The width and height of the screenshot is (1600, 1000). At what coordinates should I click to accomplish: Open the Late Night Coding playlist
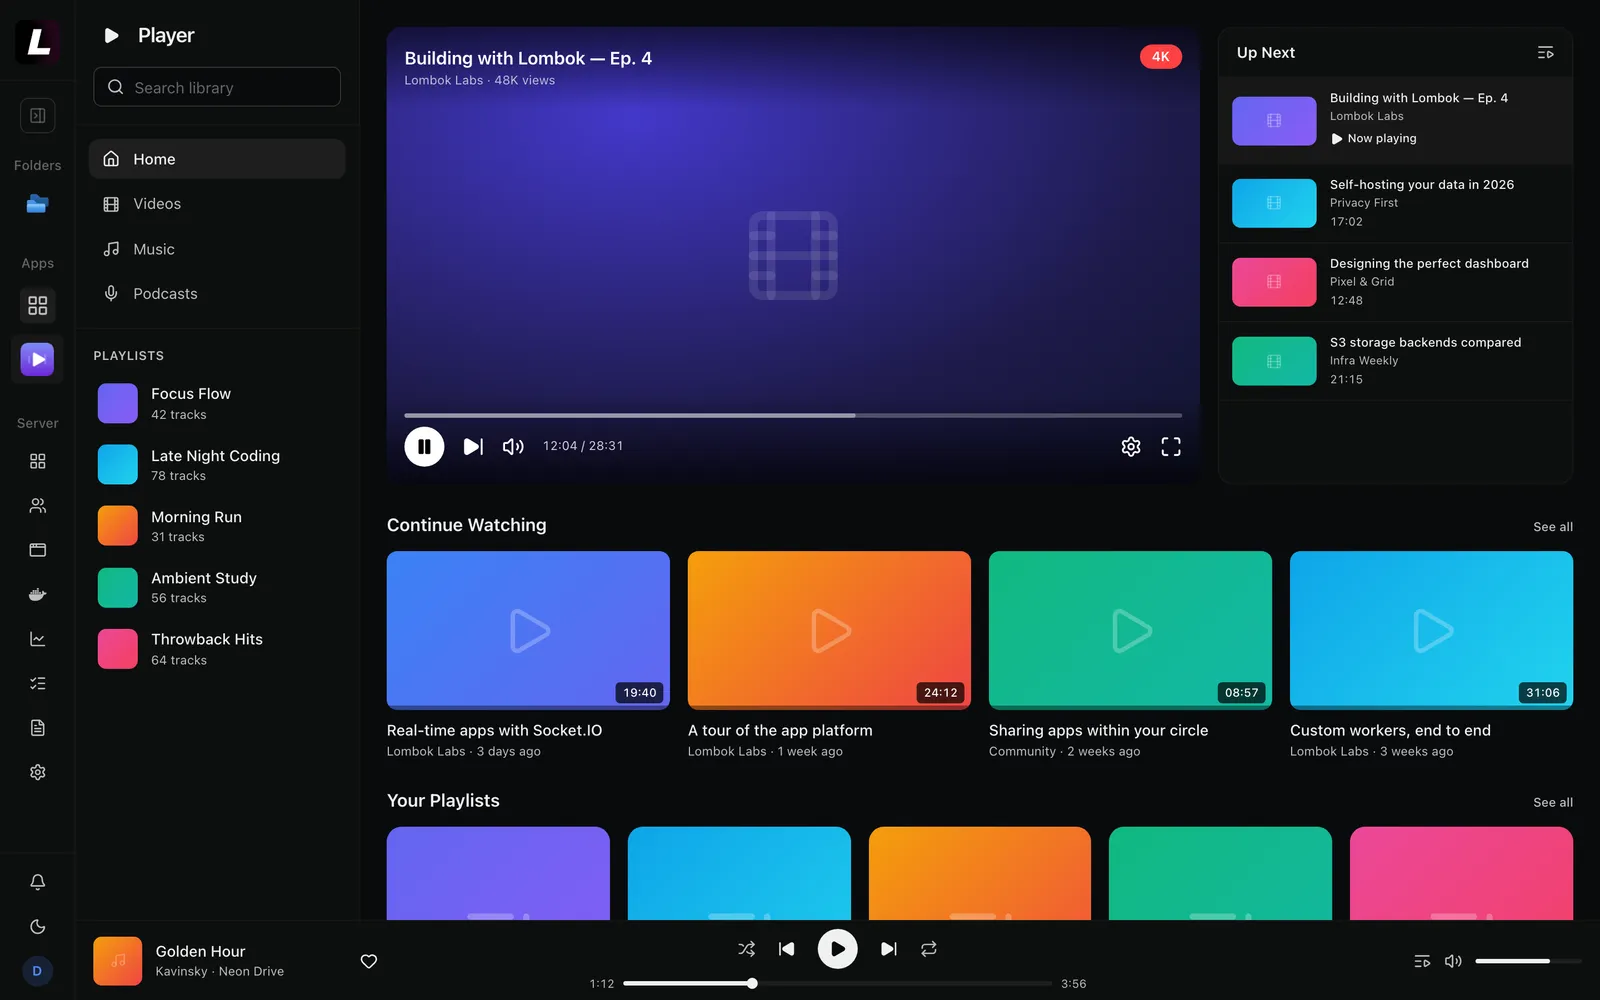(217, 465)
